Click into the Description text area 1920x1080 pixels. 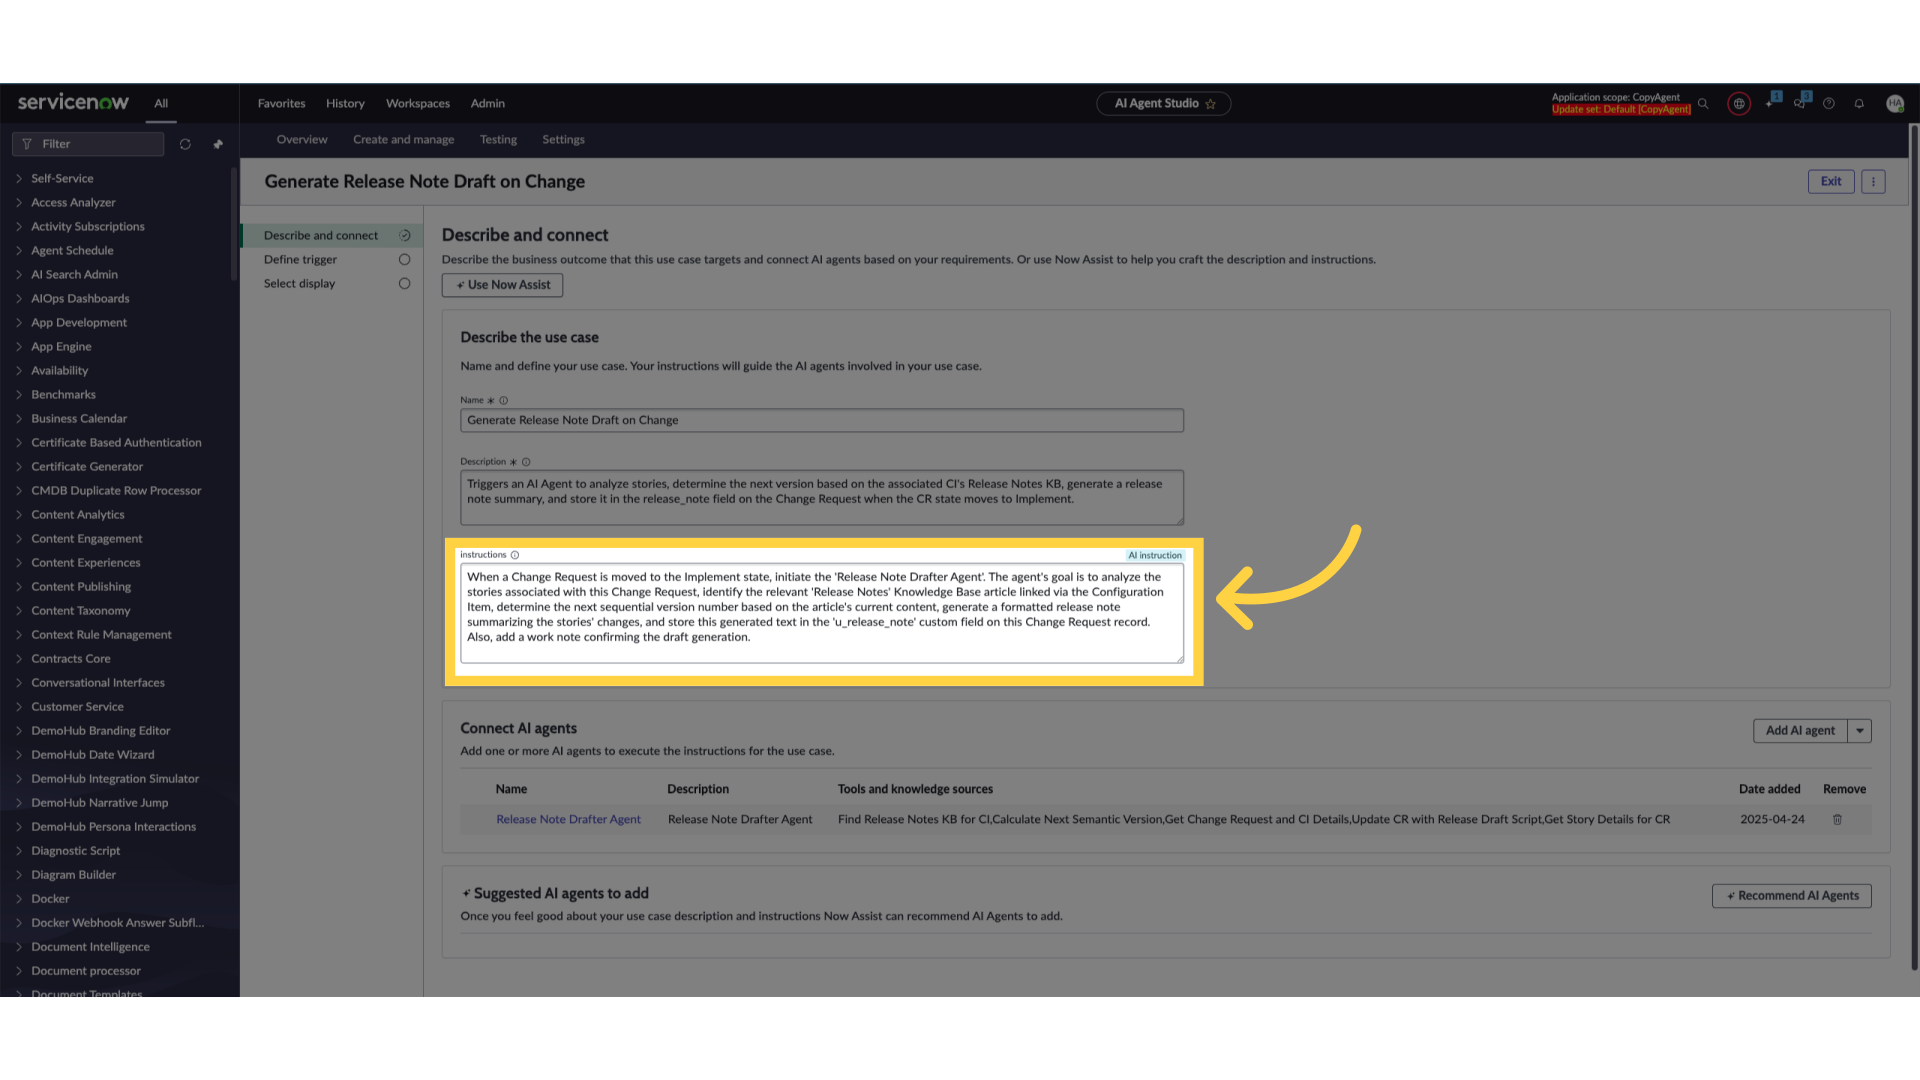[x=822, y=497]
